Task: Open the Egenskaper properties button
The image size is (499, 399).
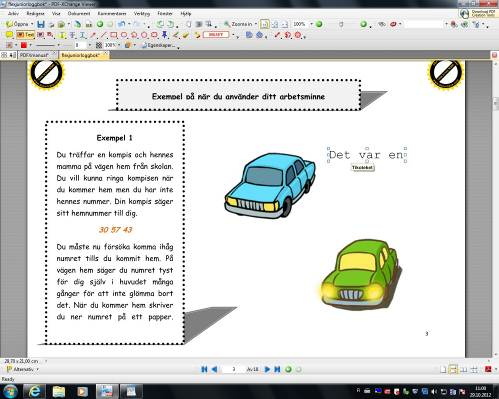Action: click(158, 45)
